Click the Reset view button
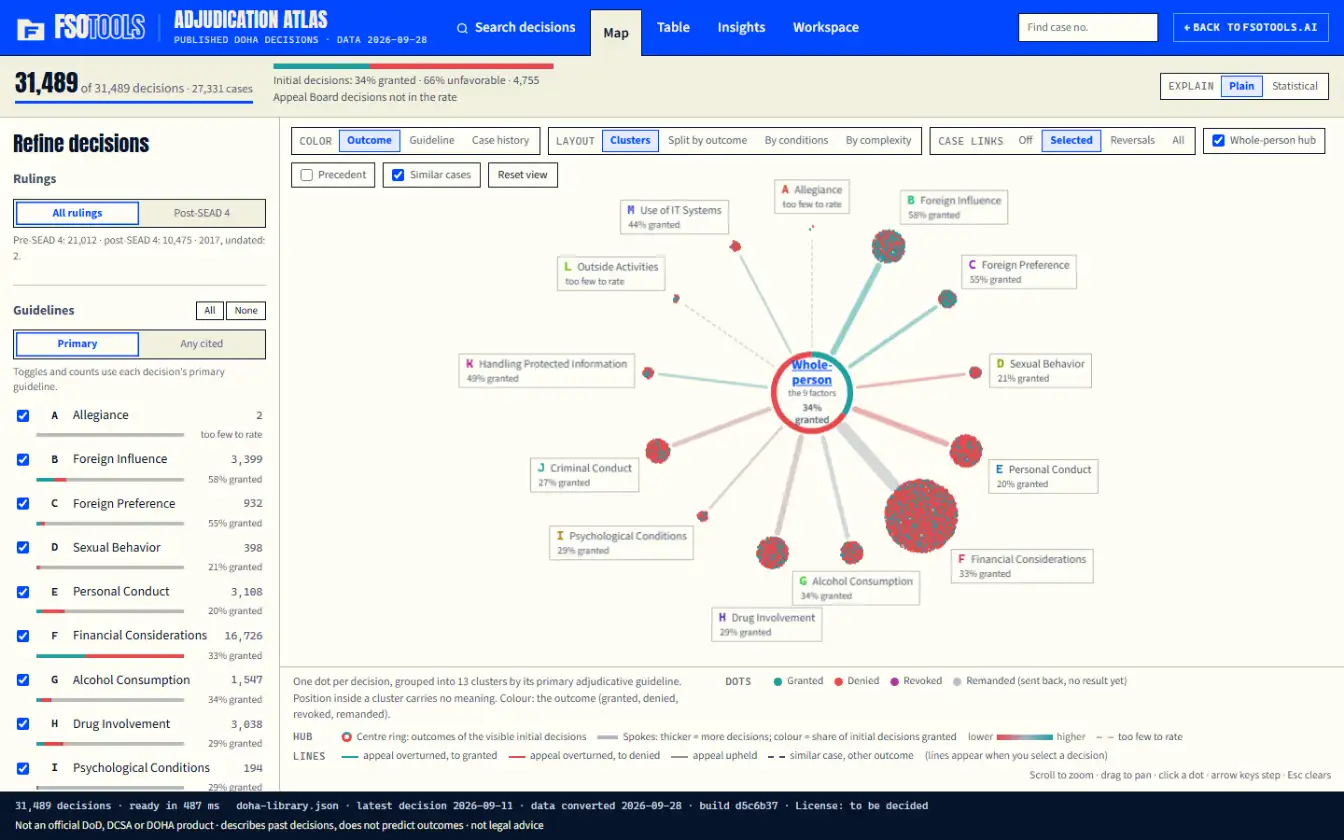This screenshot has height=840, width=1344. click(x=523, y=175)
